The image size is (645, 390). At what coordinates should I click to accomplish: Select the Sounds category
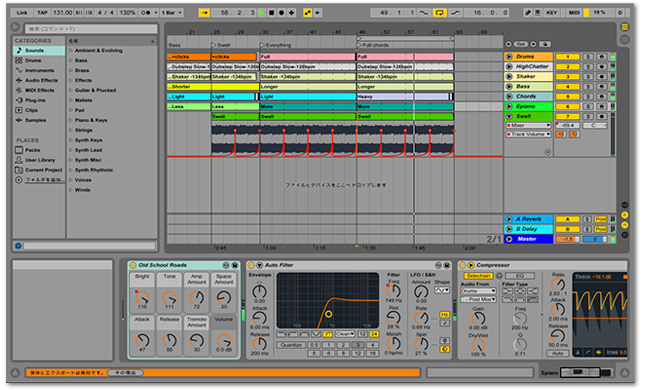[x=39, y=50]
